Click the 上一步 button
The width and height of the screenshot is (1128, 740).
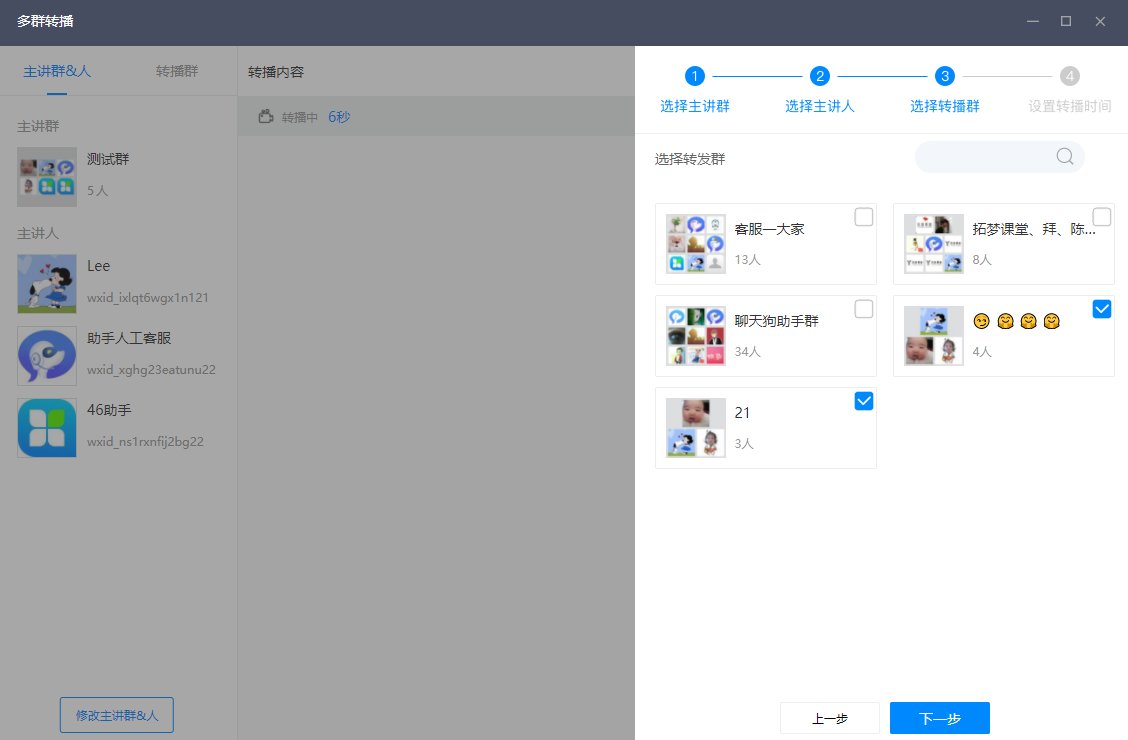click(x=830, y=718)
